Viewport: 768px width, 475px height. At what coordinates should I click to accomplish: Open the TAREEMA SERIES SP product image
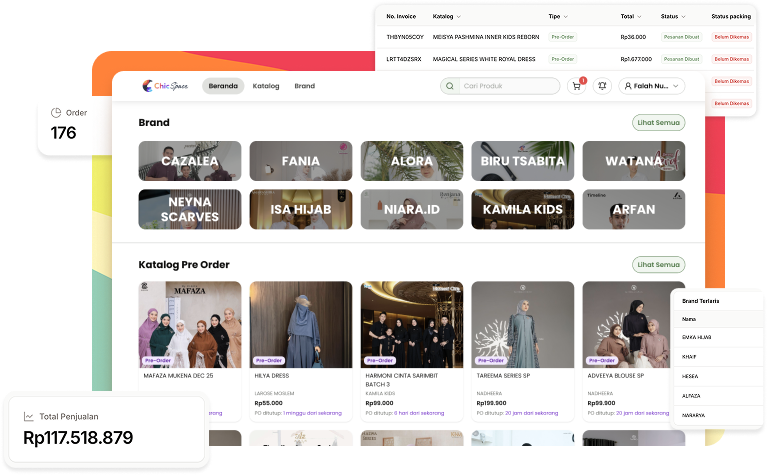(x=523, y=324)
